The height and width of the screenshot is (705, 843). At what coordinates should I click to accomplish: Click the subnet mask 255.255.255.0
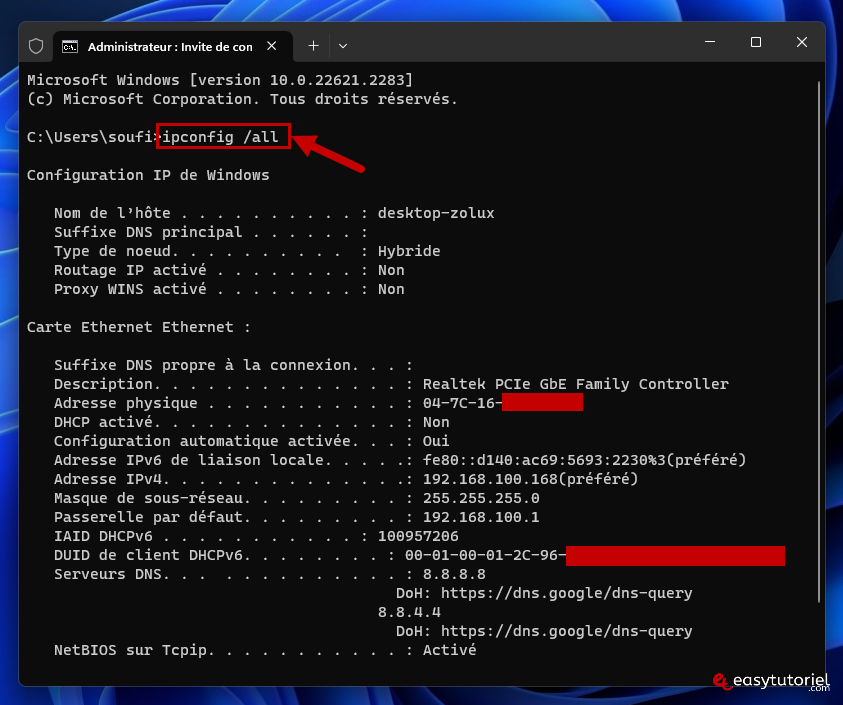coord(481,499)
